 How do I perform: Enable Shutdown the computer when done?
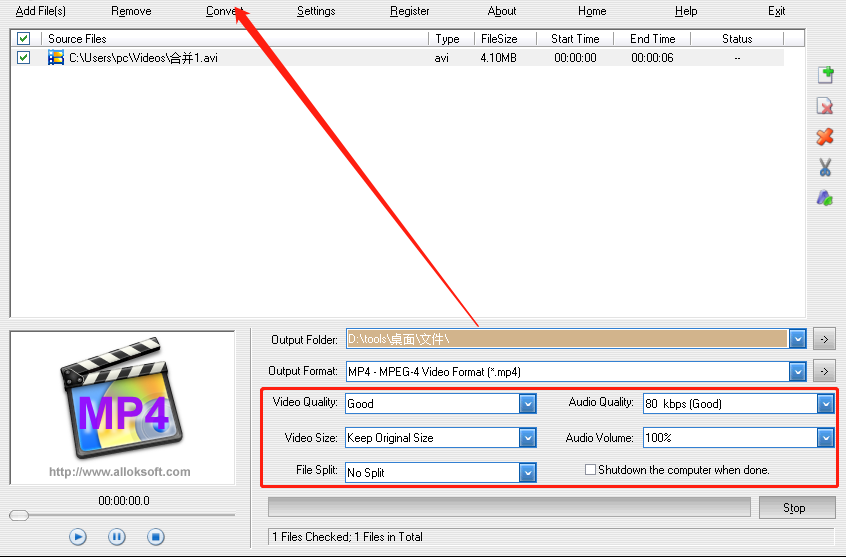590,470
